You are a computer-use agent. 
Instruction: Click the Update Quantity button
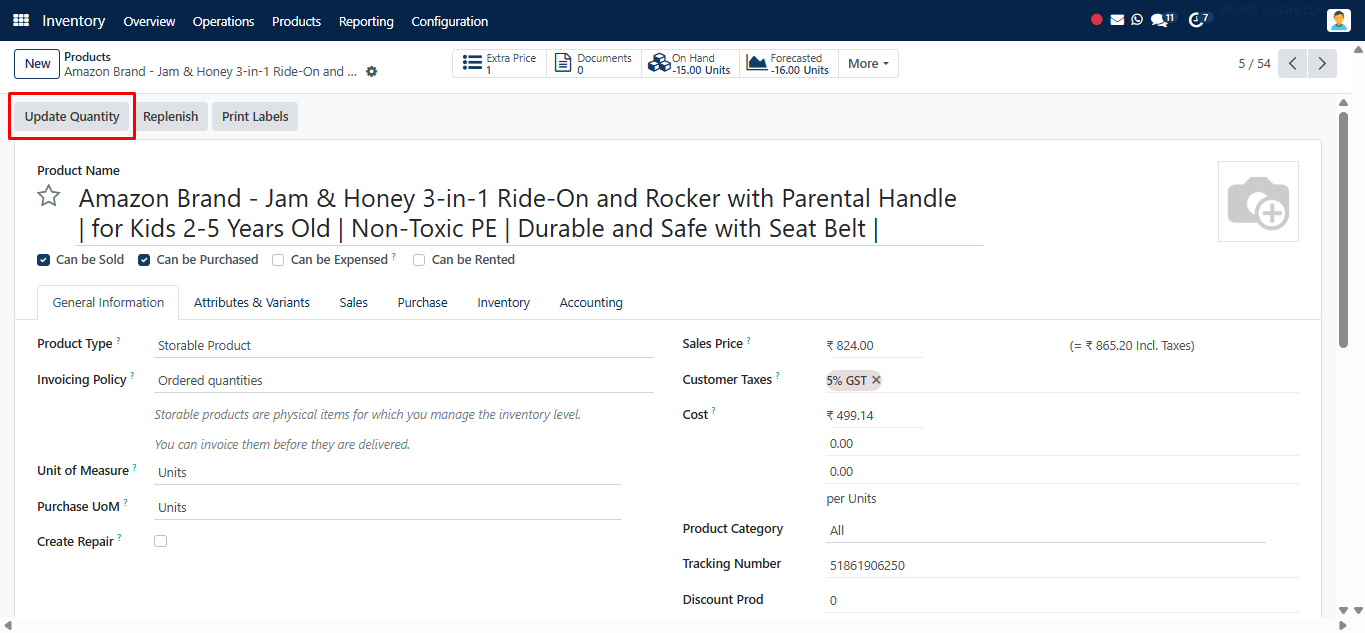72,116
